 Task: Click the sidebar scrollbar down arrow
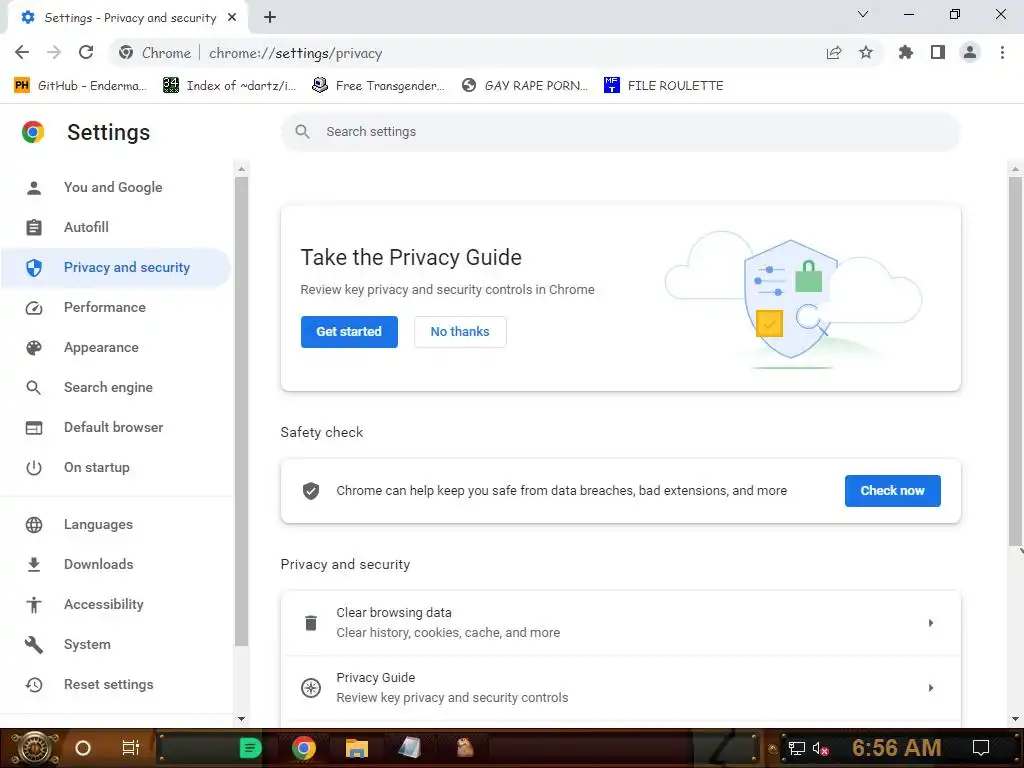[242, 719]
